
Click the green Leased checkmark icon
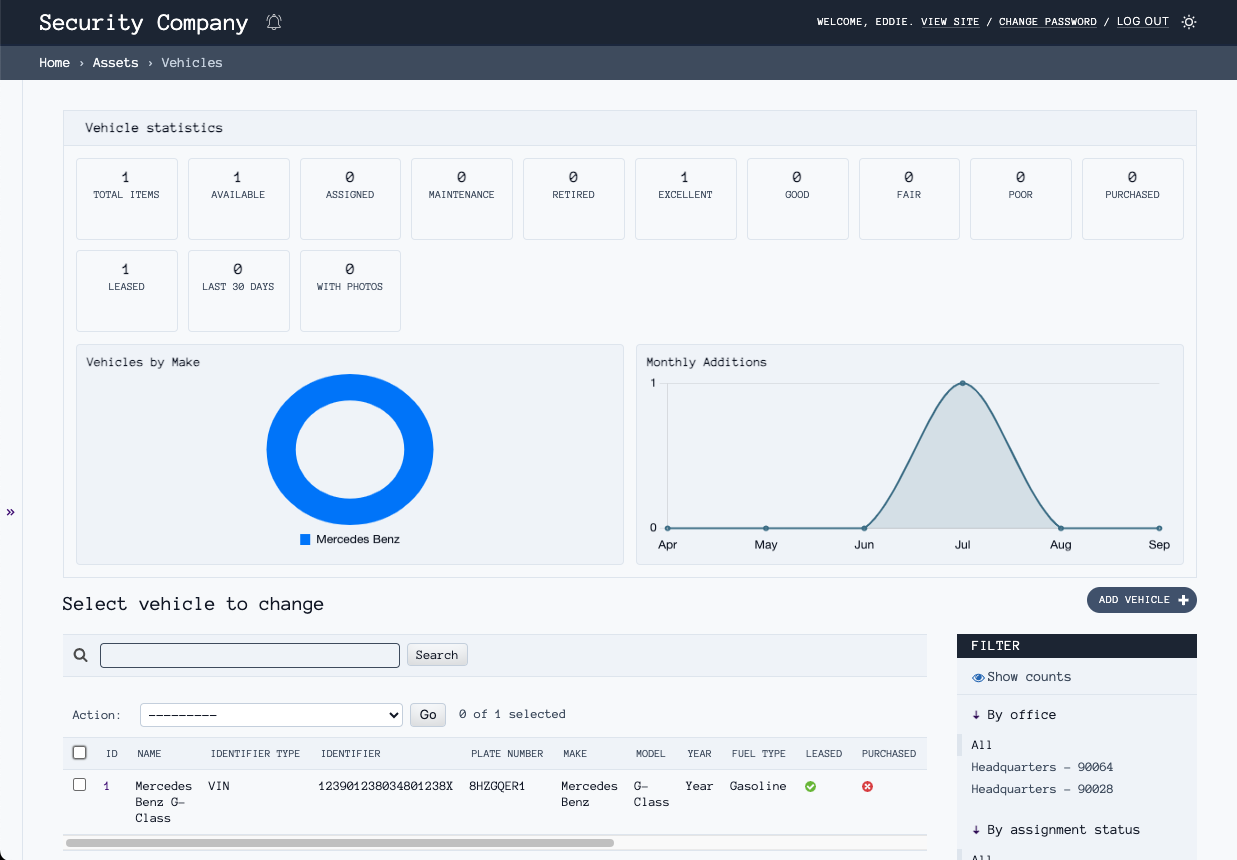coord(811,786)
